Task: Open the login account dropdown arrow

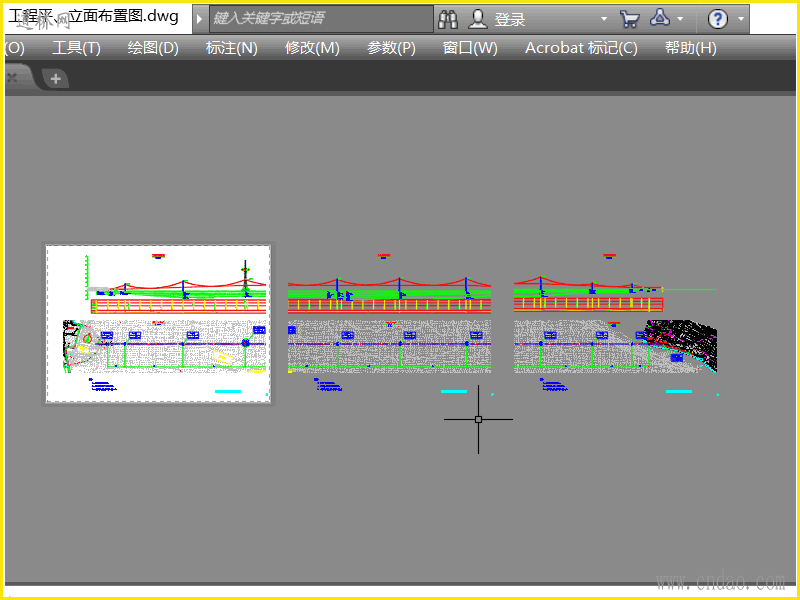Action: click(x=604, y=19)
